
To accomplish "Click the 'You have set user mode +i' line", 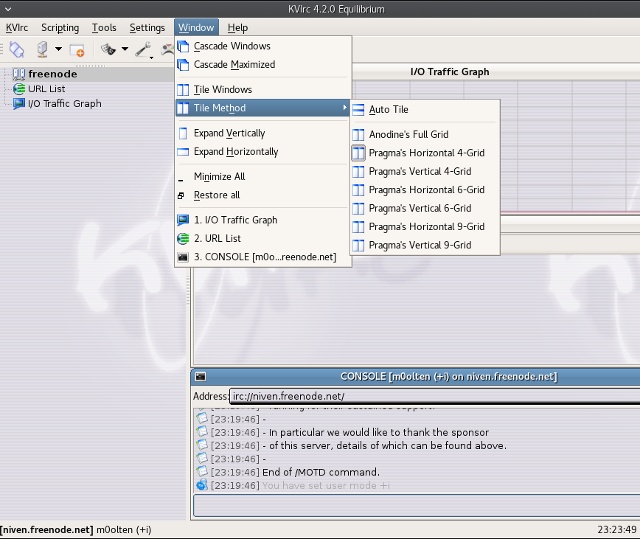I will (326, 486).
